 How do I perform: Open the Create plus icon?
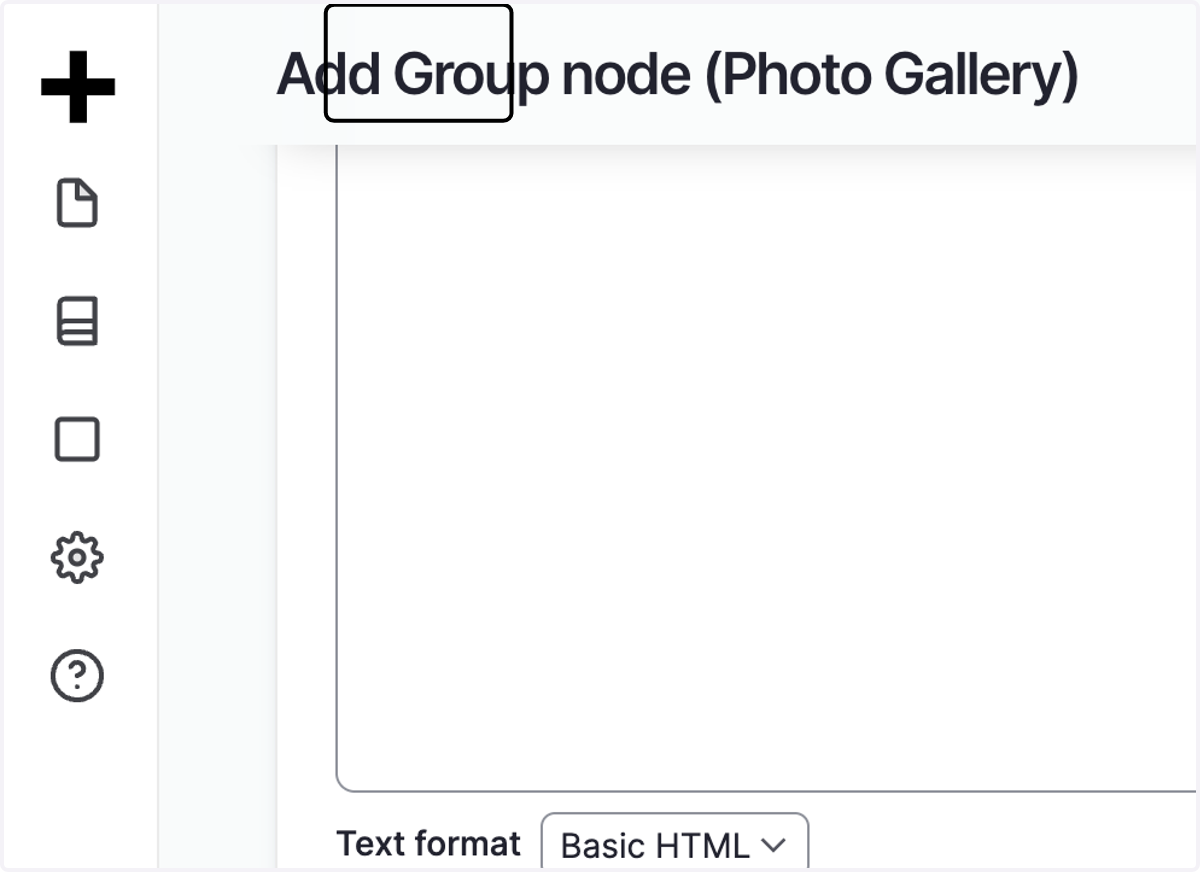click(x=78, y=86)
